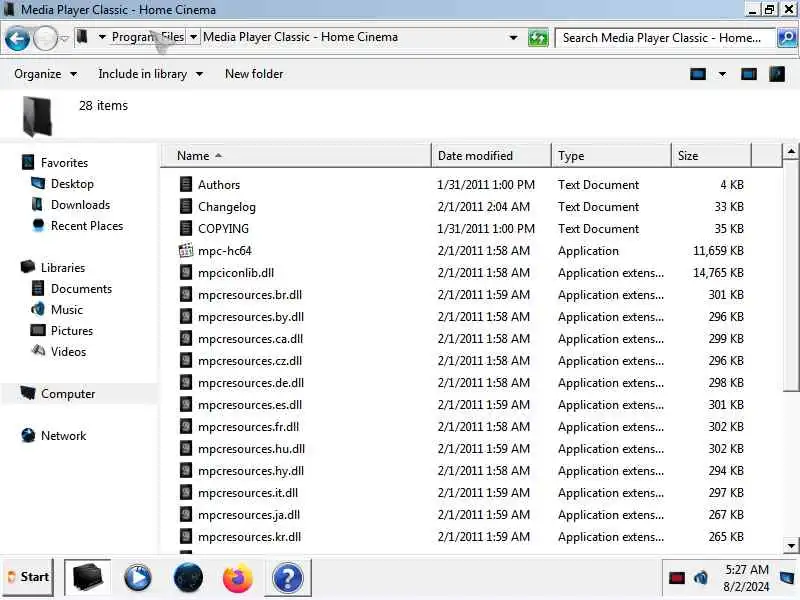Select the file named mpcresources.fr.dll
This screenshot has width=800, height=600.
click(248, 427)
